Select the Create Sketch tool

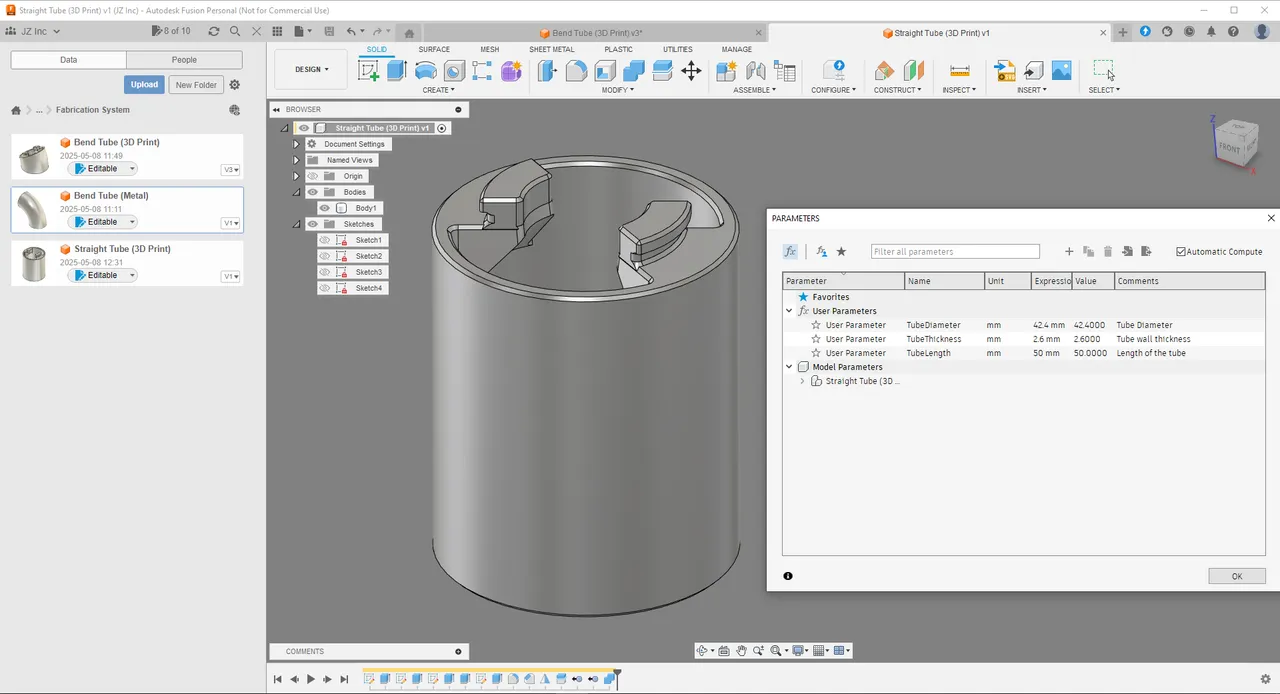click(369, 70)
